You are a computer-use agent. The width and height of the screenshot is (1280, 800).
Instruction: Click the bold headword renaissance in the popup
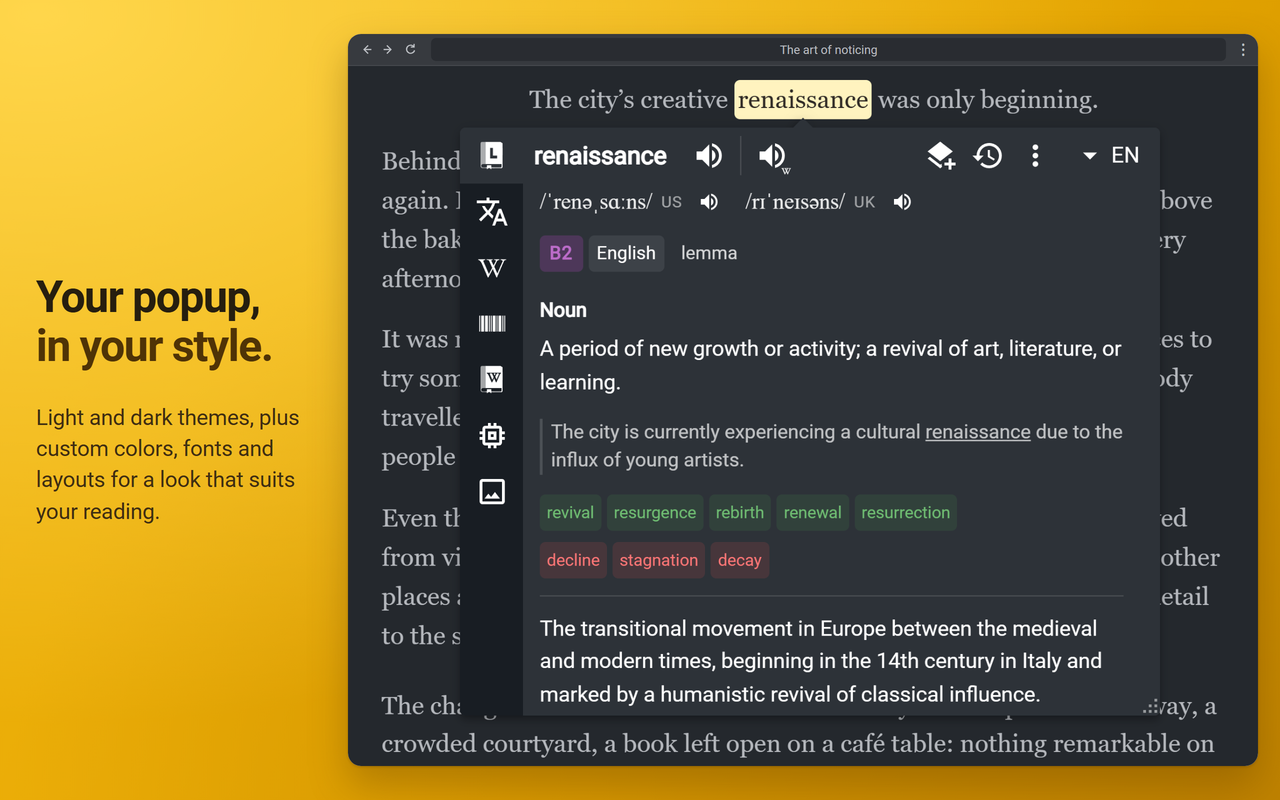pyautogui.click(x=600, y=156)
